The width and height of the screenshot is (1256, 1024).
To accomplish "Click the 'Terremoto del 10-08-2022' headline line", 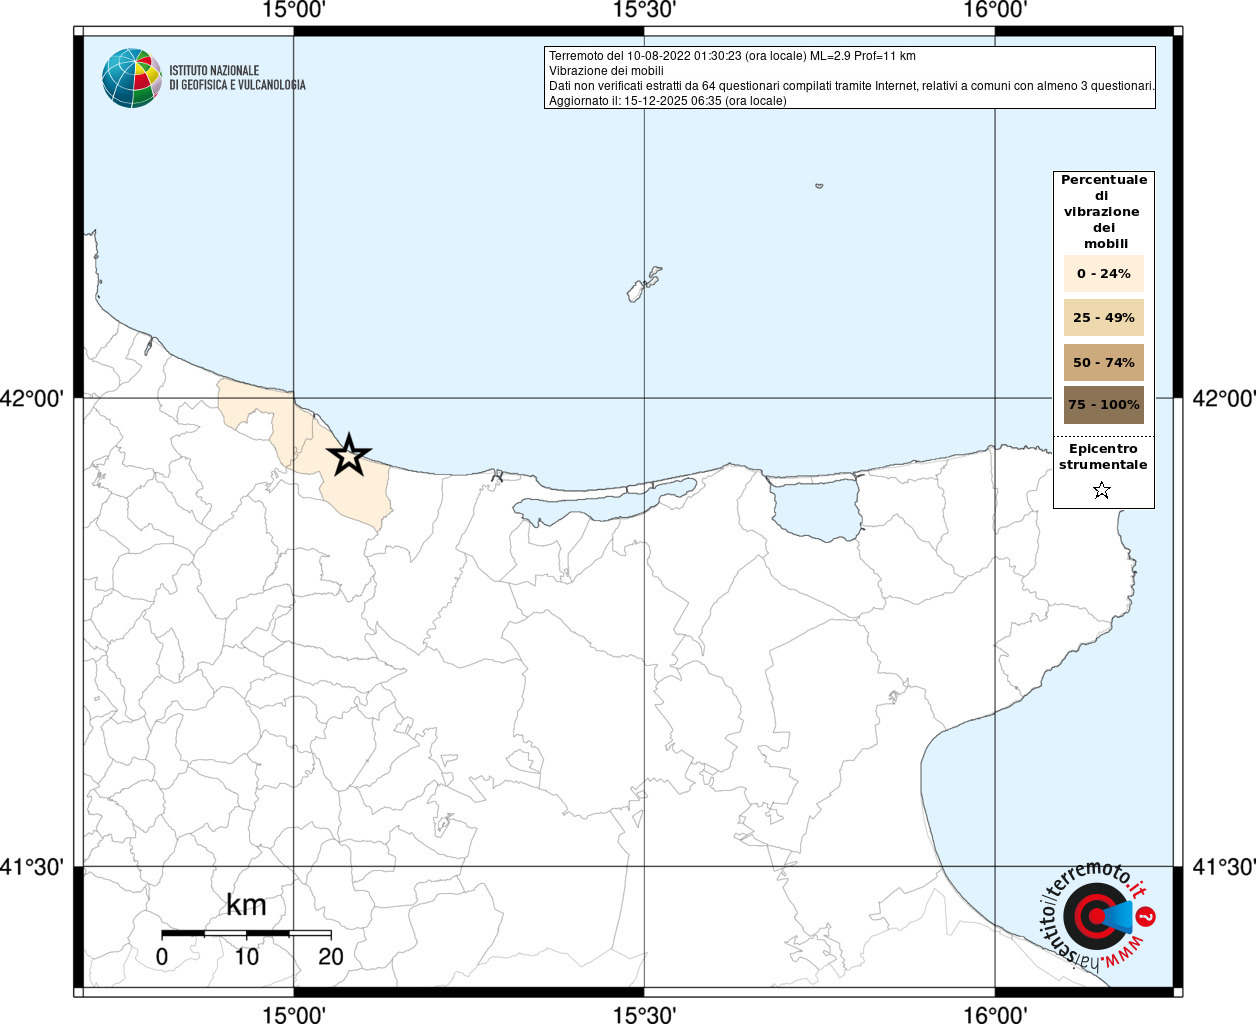I will pyautogui.click(x=732, y=56).
